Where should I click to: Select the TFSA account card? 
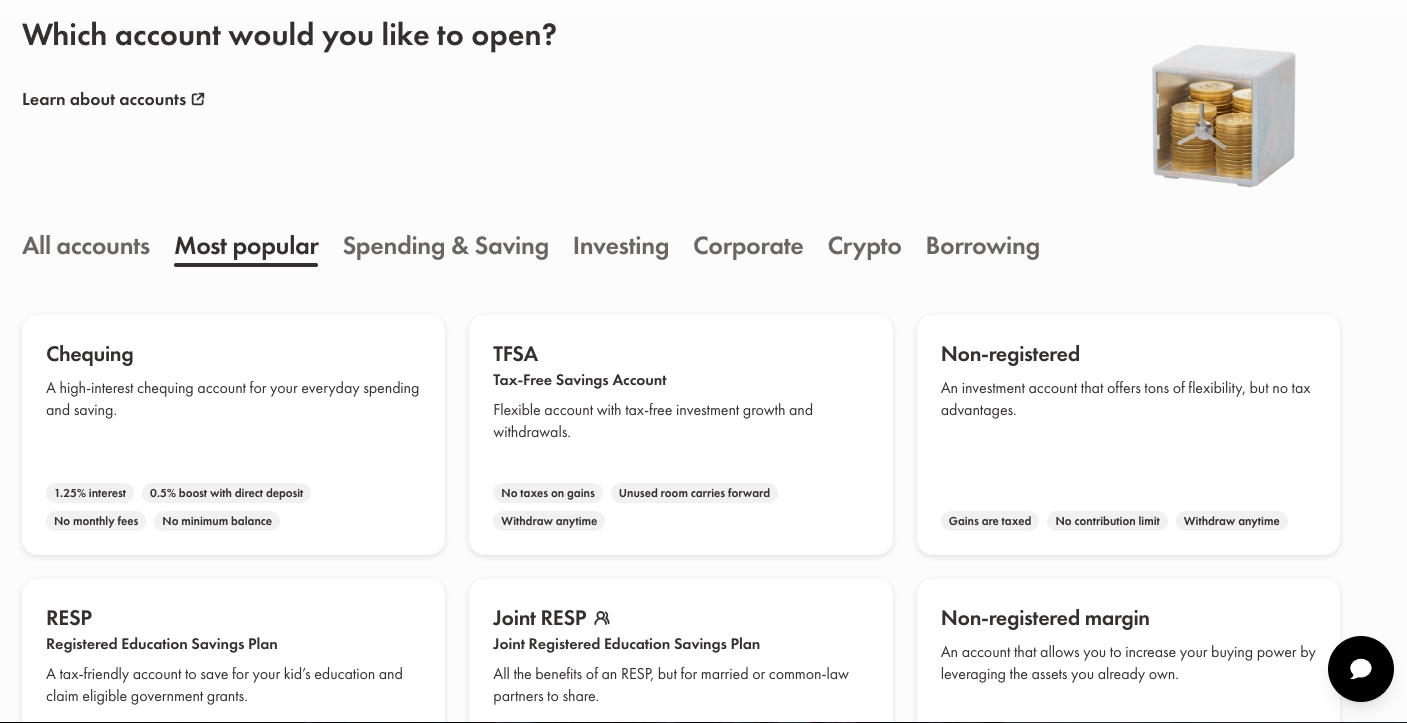point(681,434)
